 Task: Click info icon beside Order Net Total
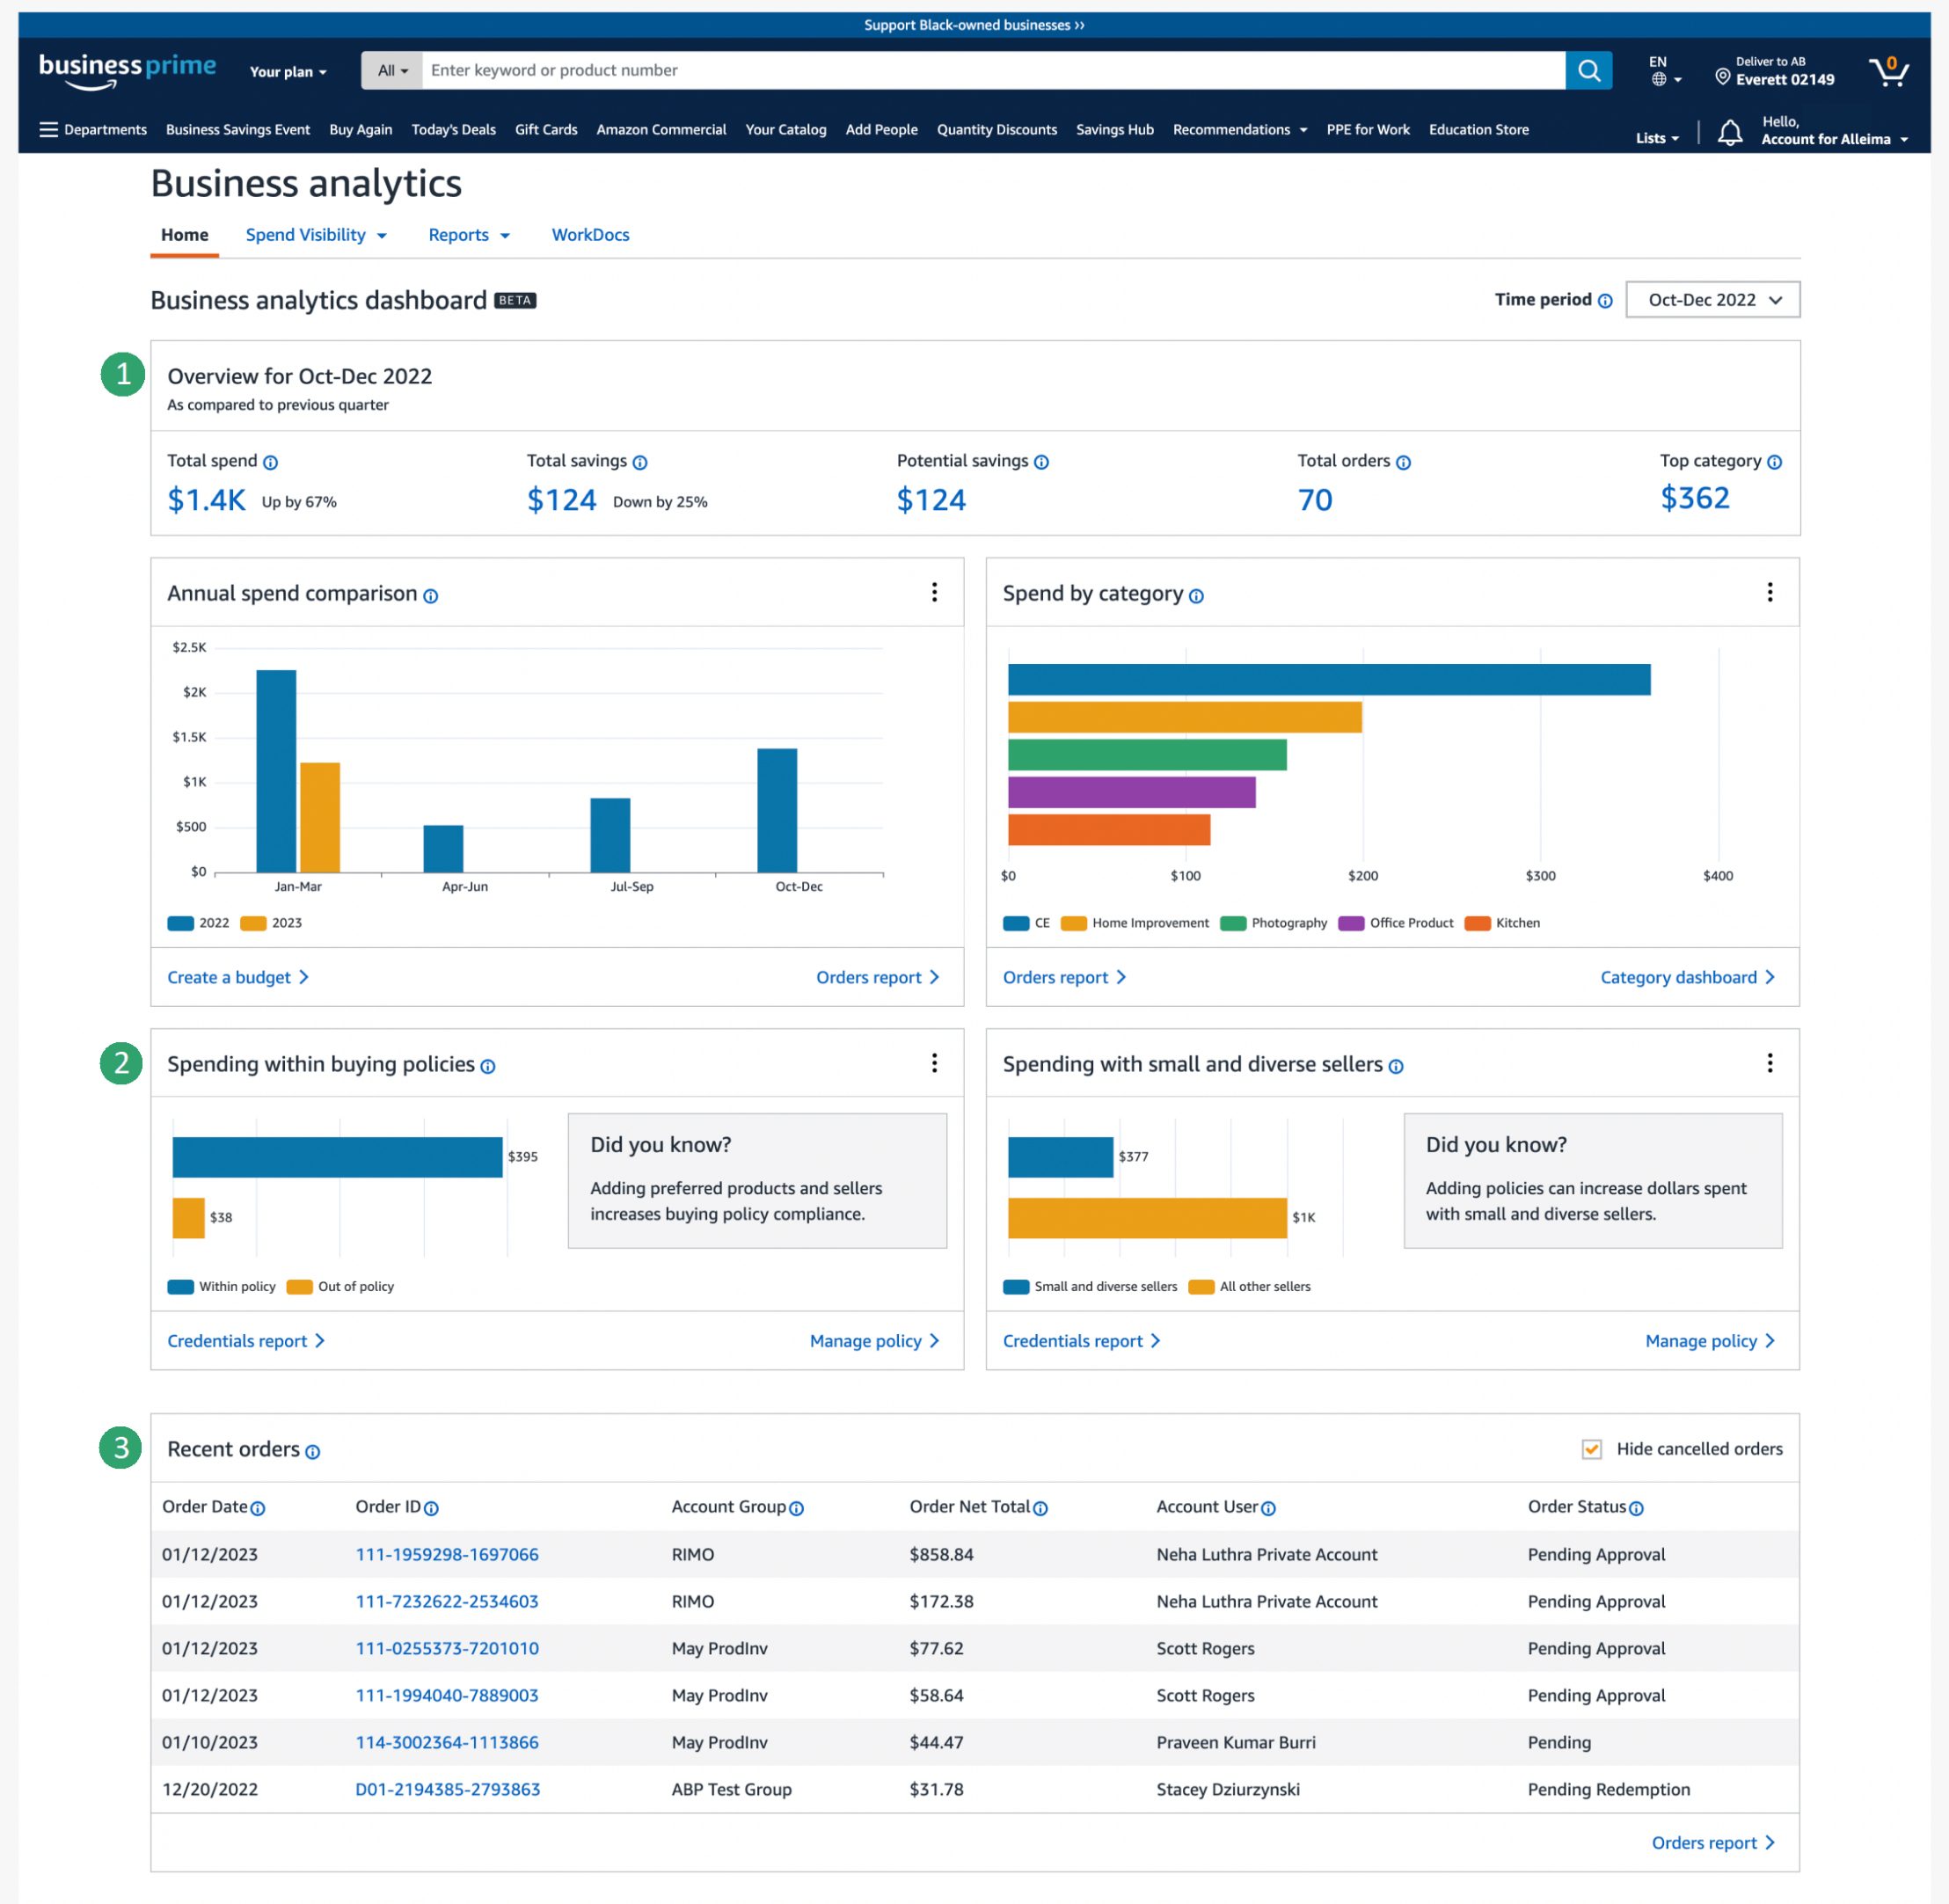[1040, 1509]
